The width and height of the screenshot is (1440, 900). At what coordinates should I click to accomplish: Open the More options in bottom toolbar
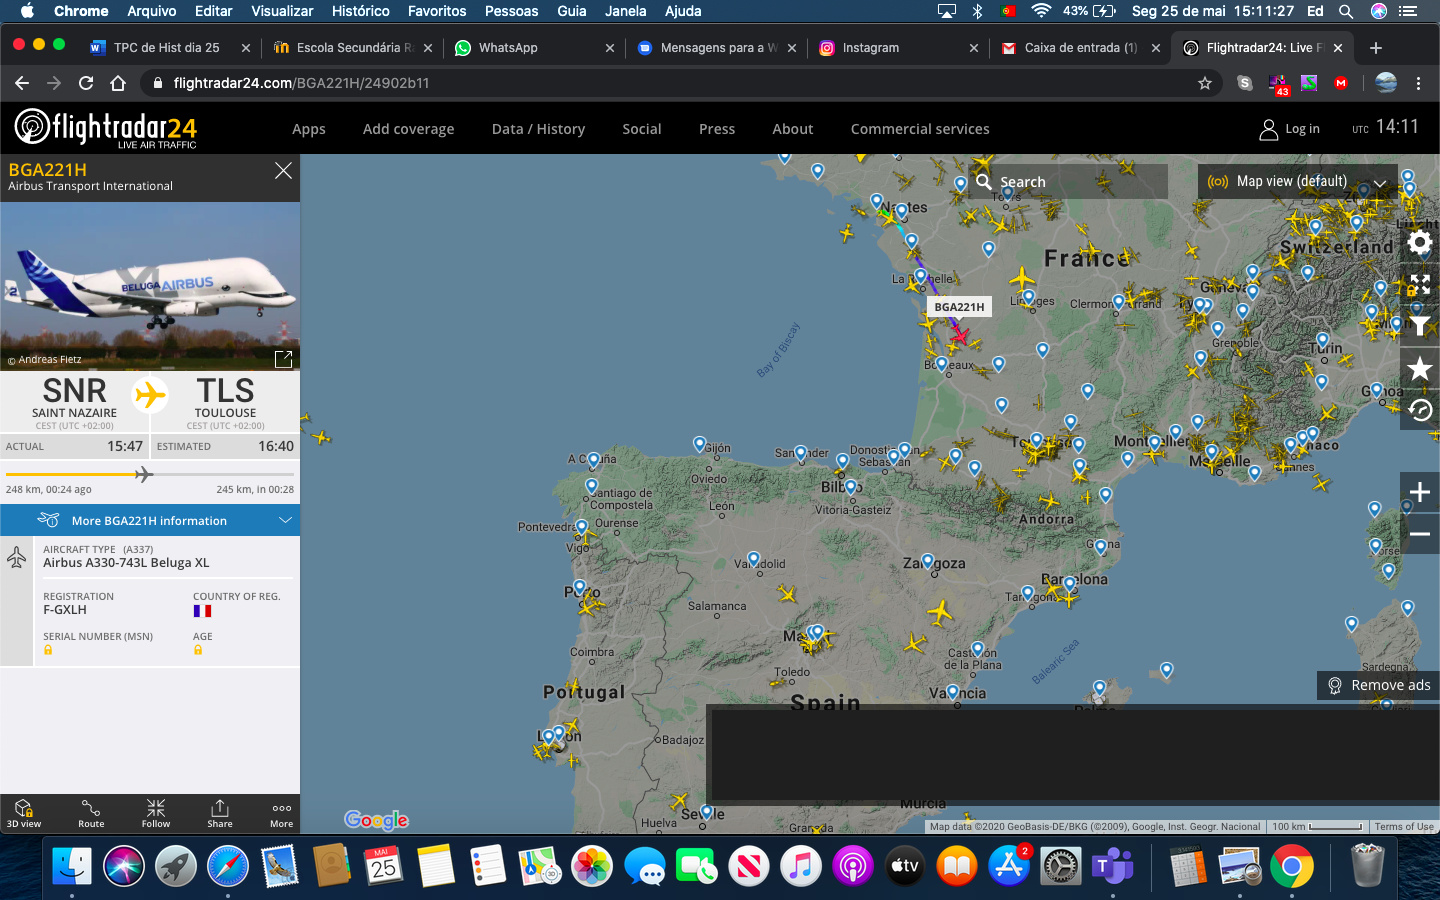click(282, 814)
